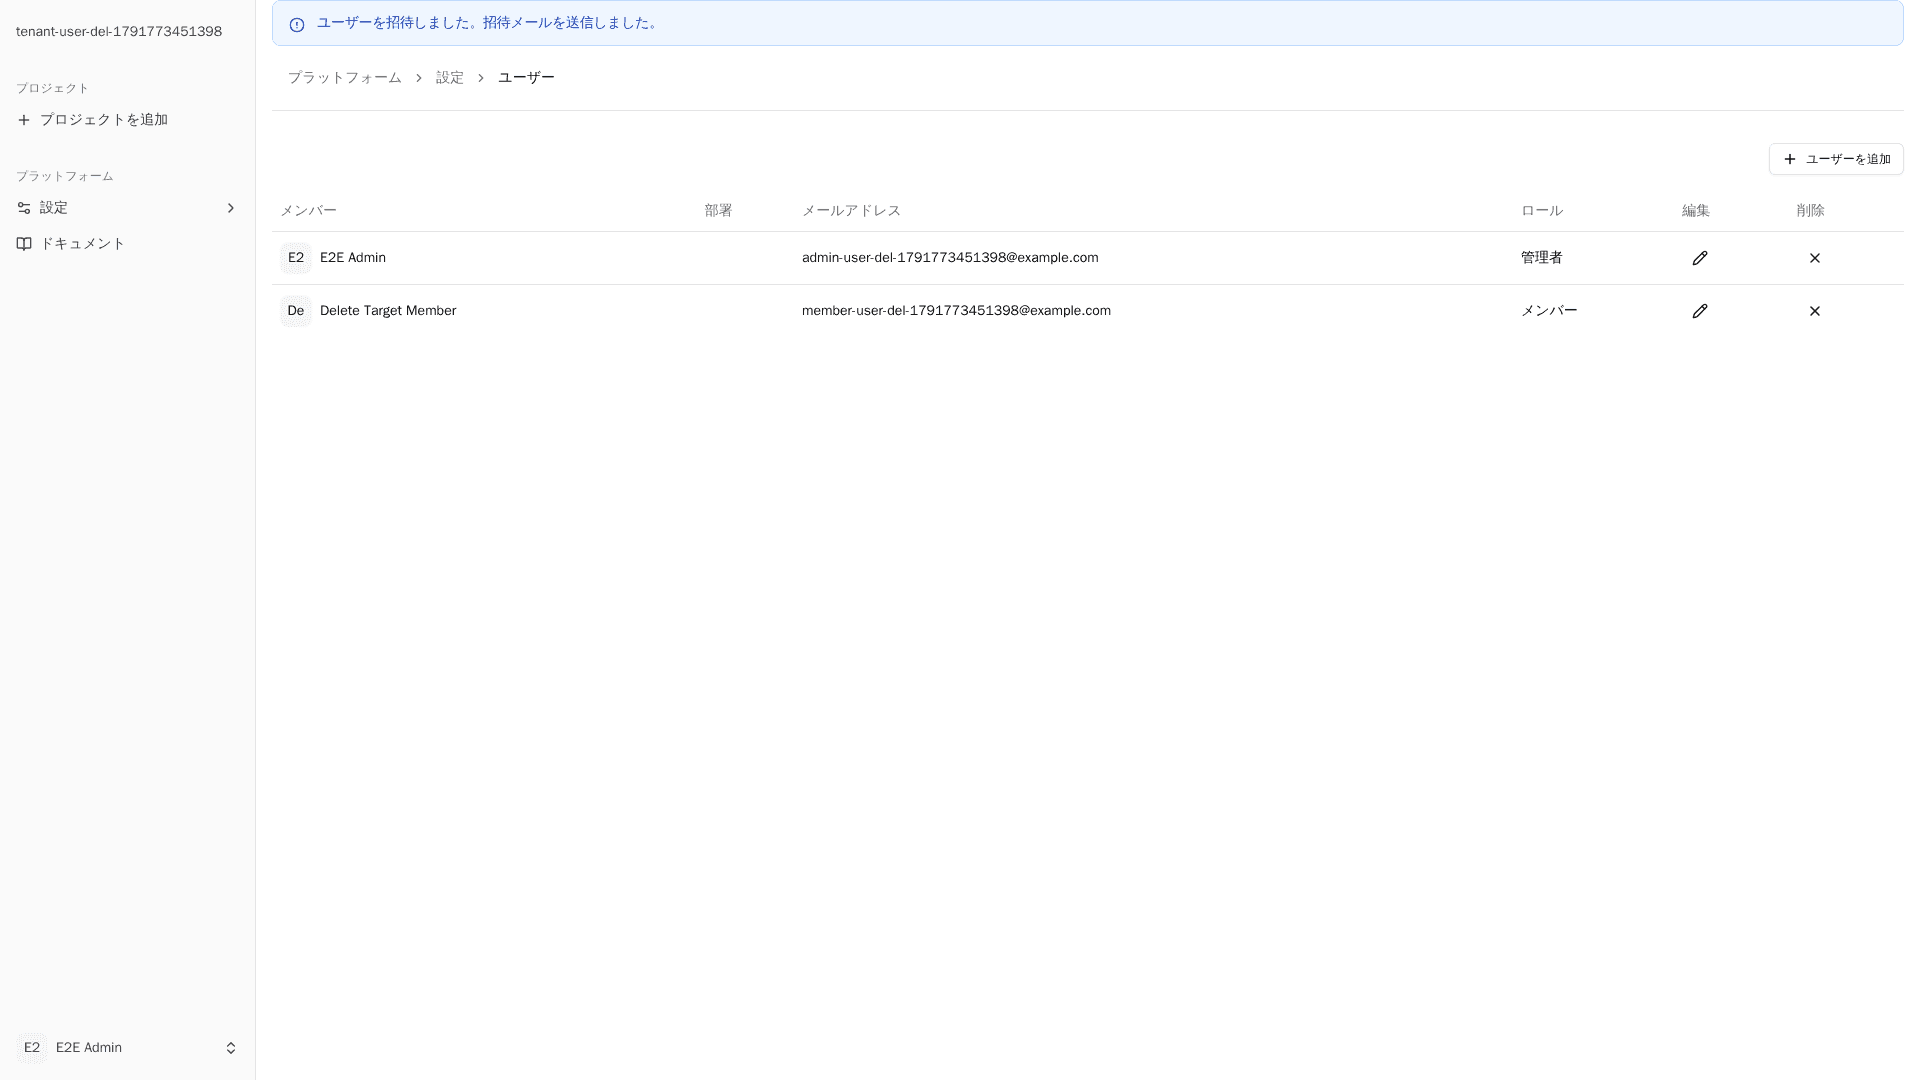Choose プロジェクトを追加 in sidebar

[127, 120]
